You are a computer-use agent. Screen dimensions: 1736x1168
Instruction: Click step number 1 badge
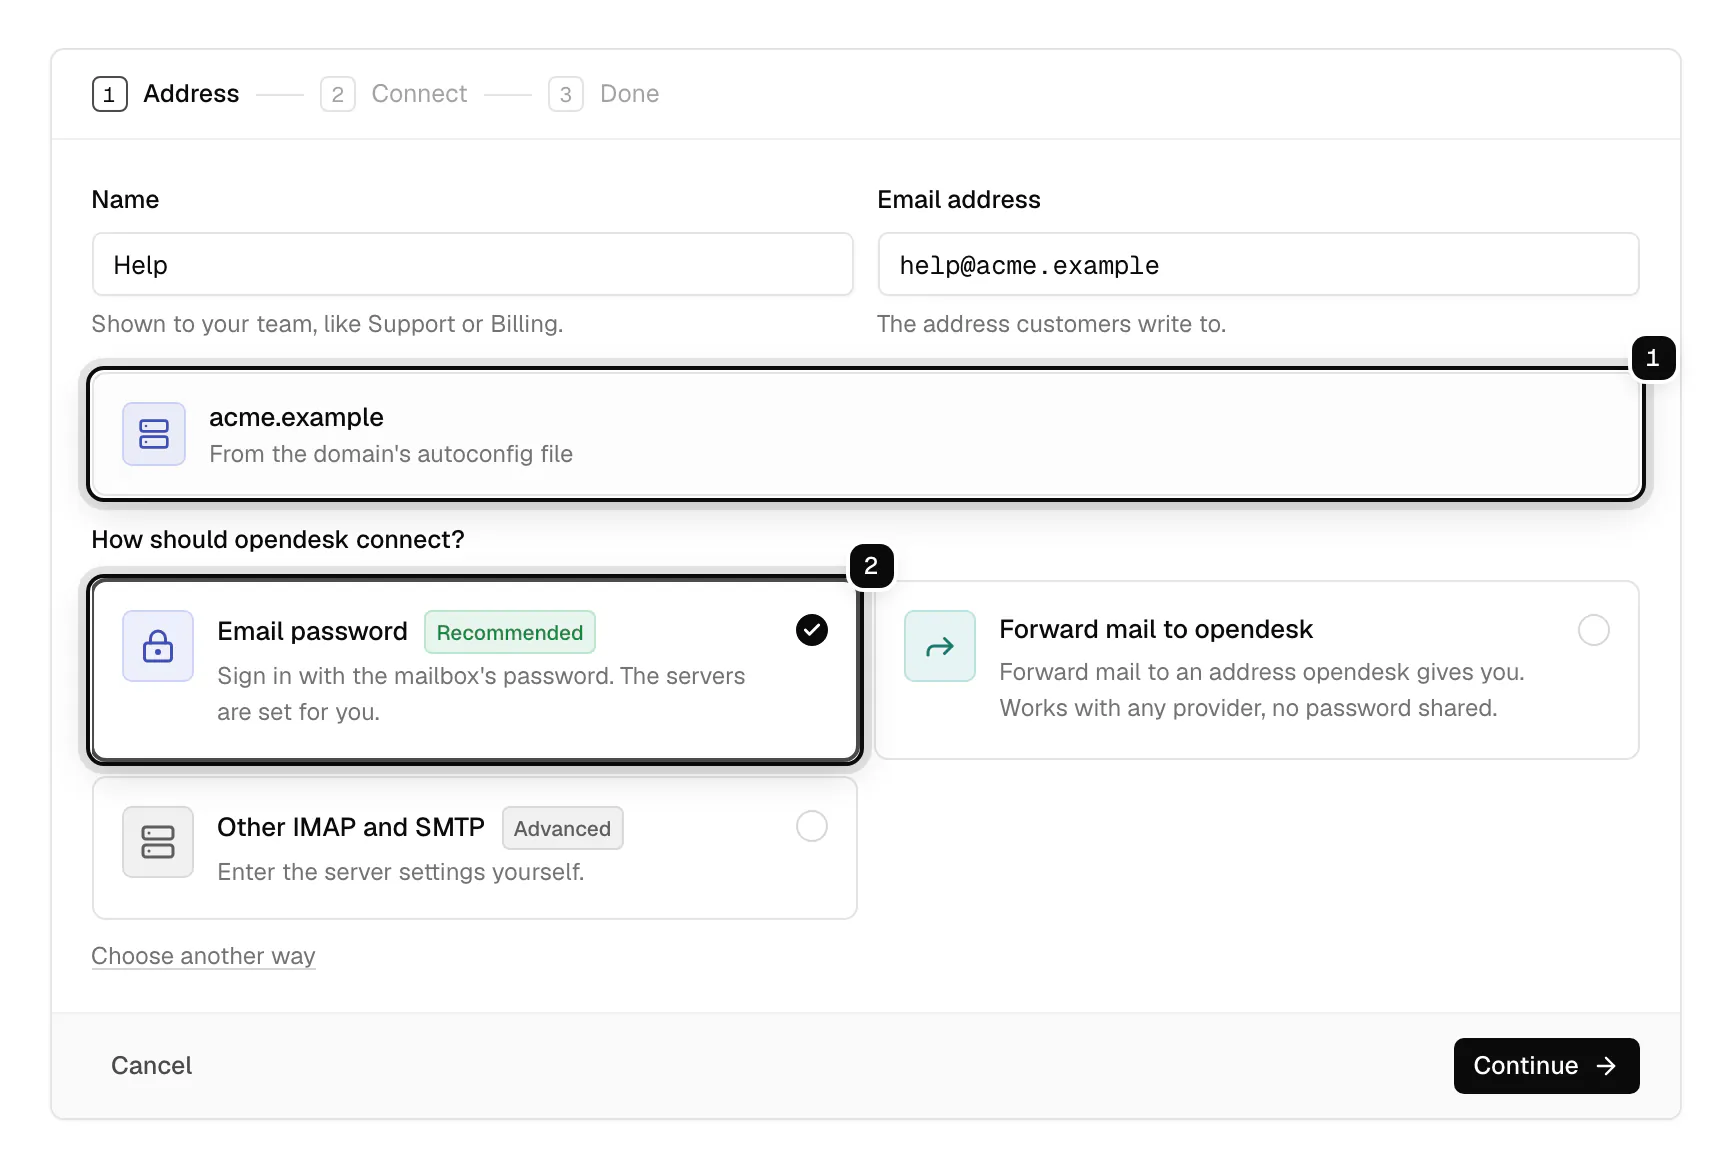click(110, 94)
